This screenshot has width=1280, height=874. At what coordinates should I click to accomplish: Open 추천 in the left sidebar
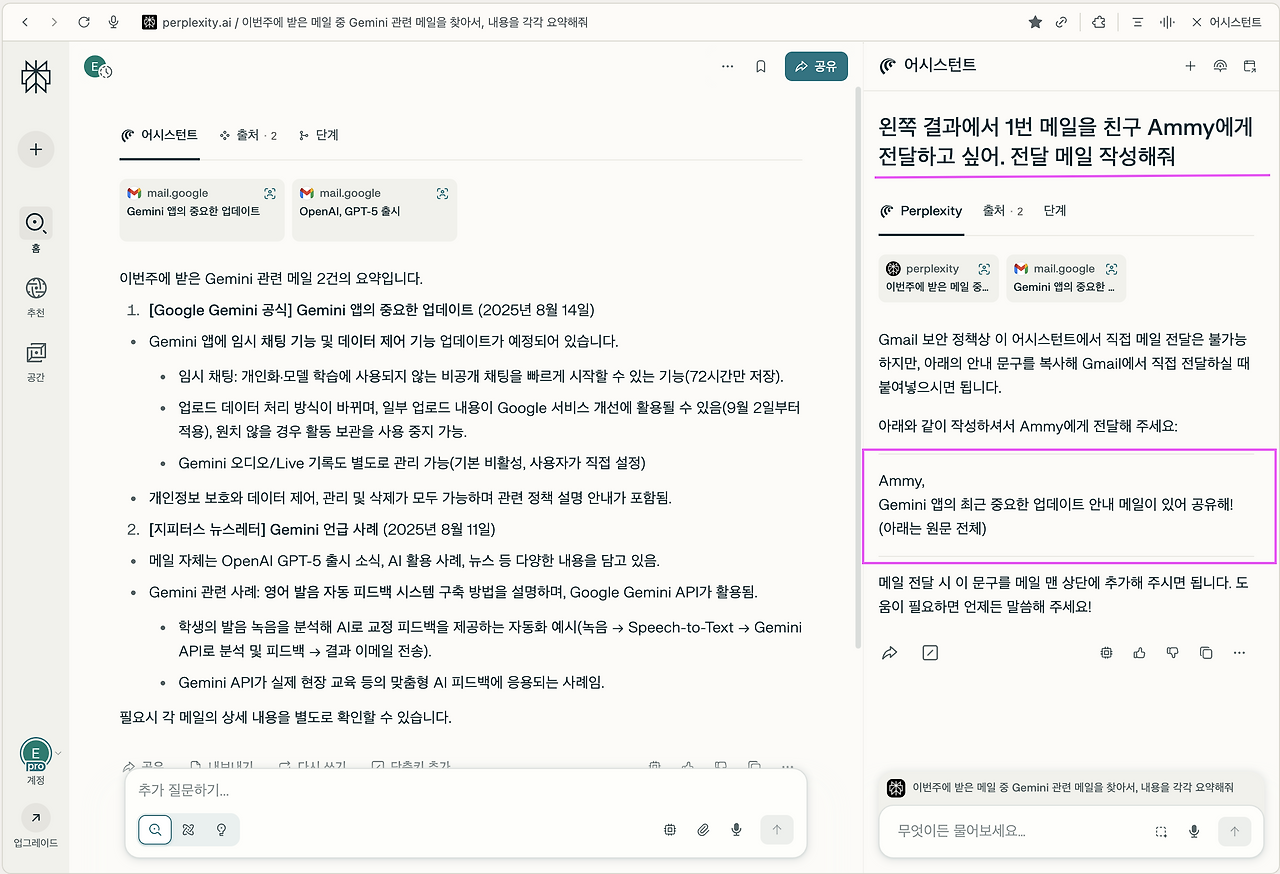click(36, 296)
